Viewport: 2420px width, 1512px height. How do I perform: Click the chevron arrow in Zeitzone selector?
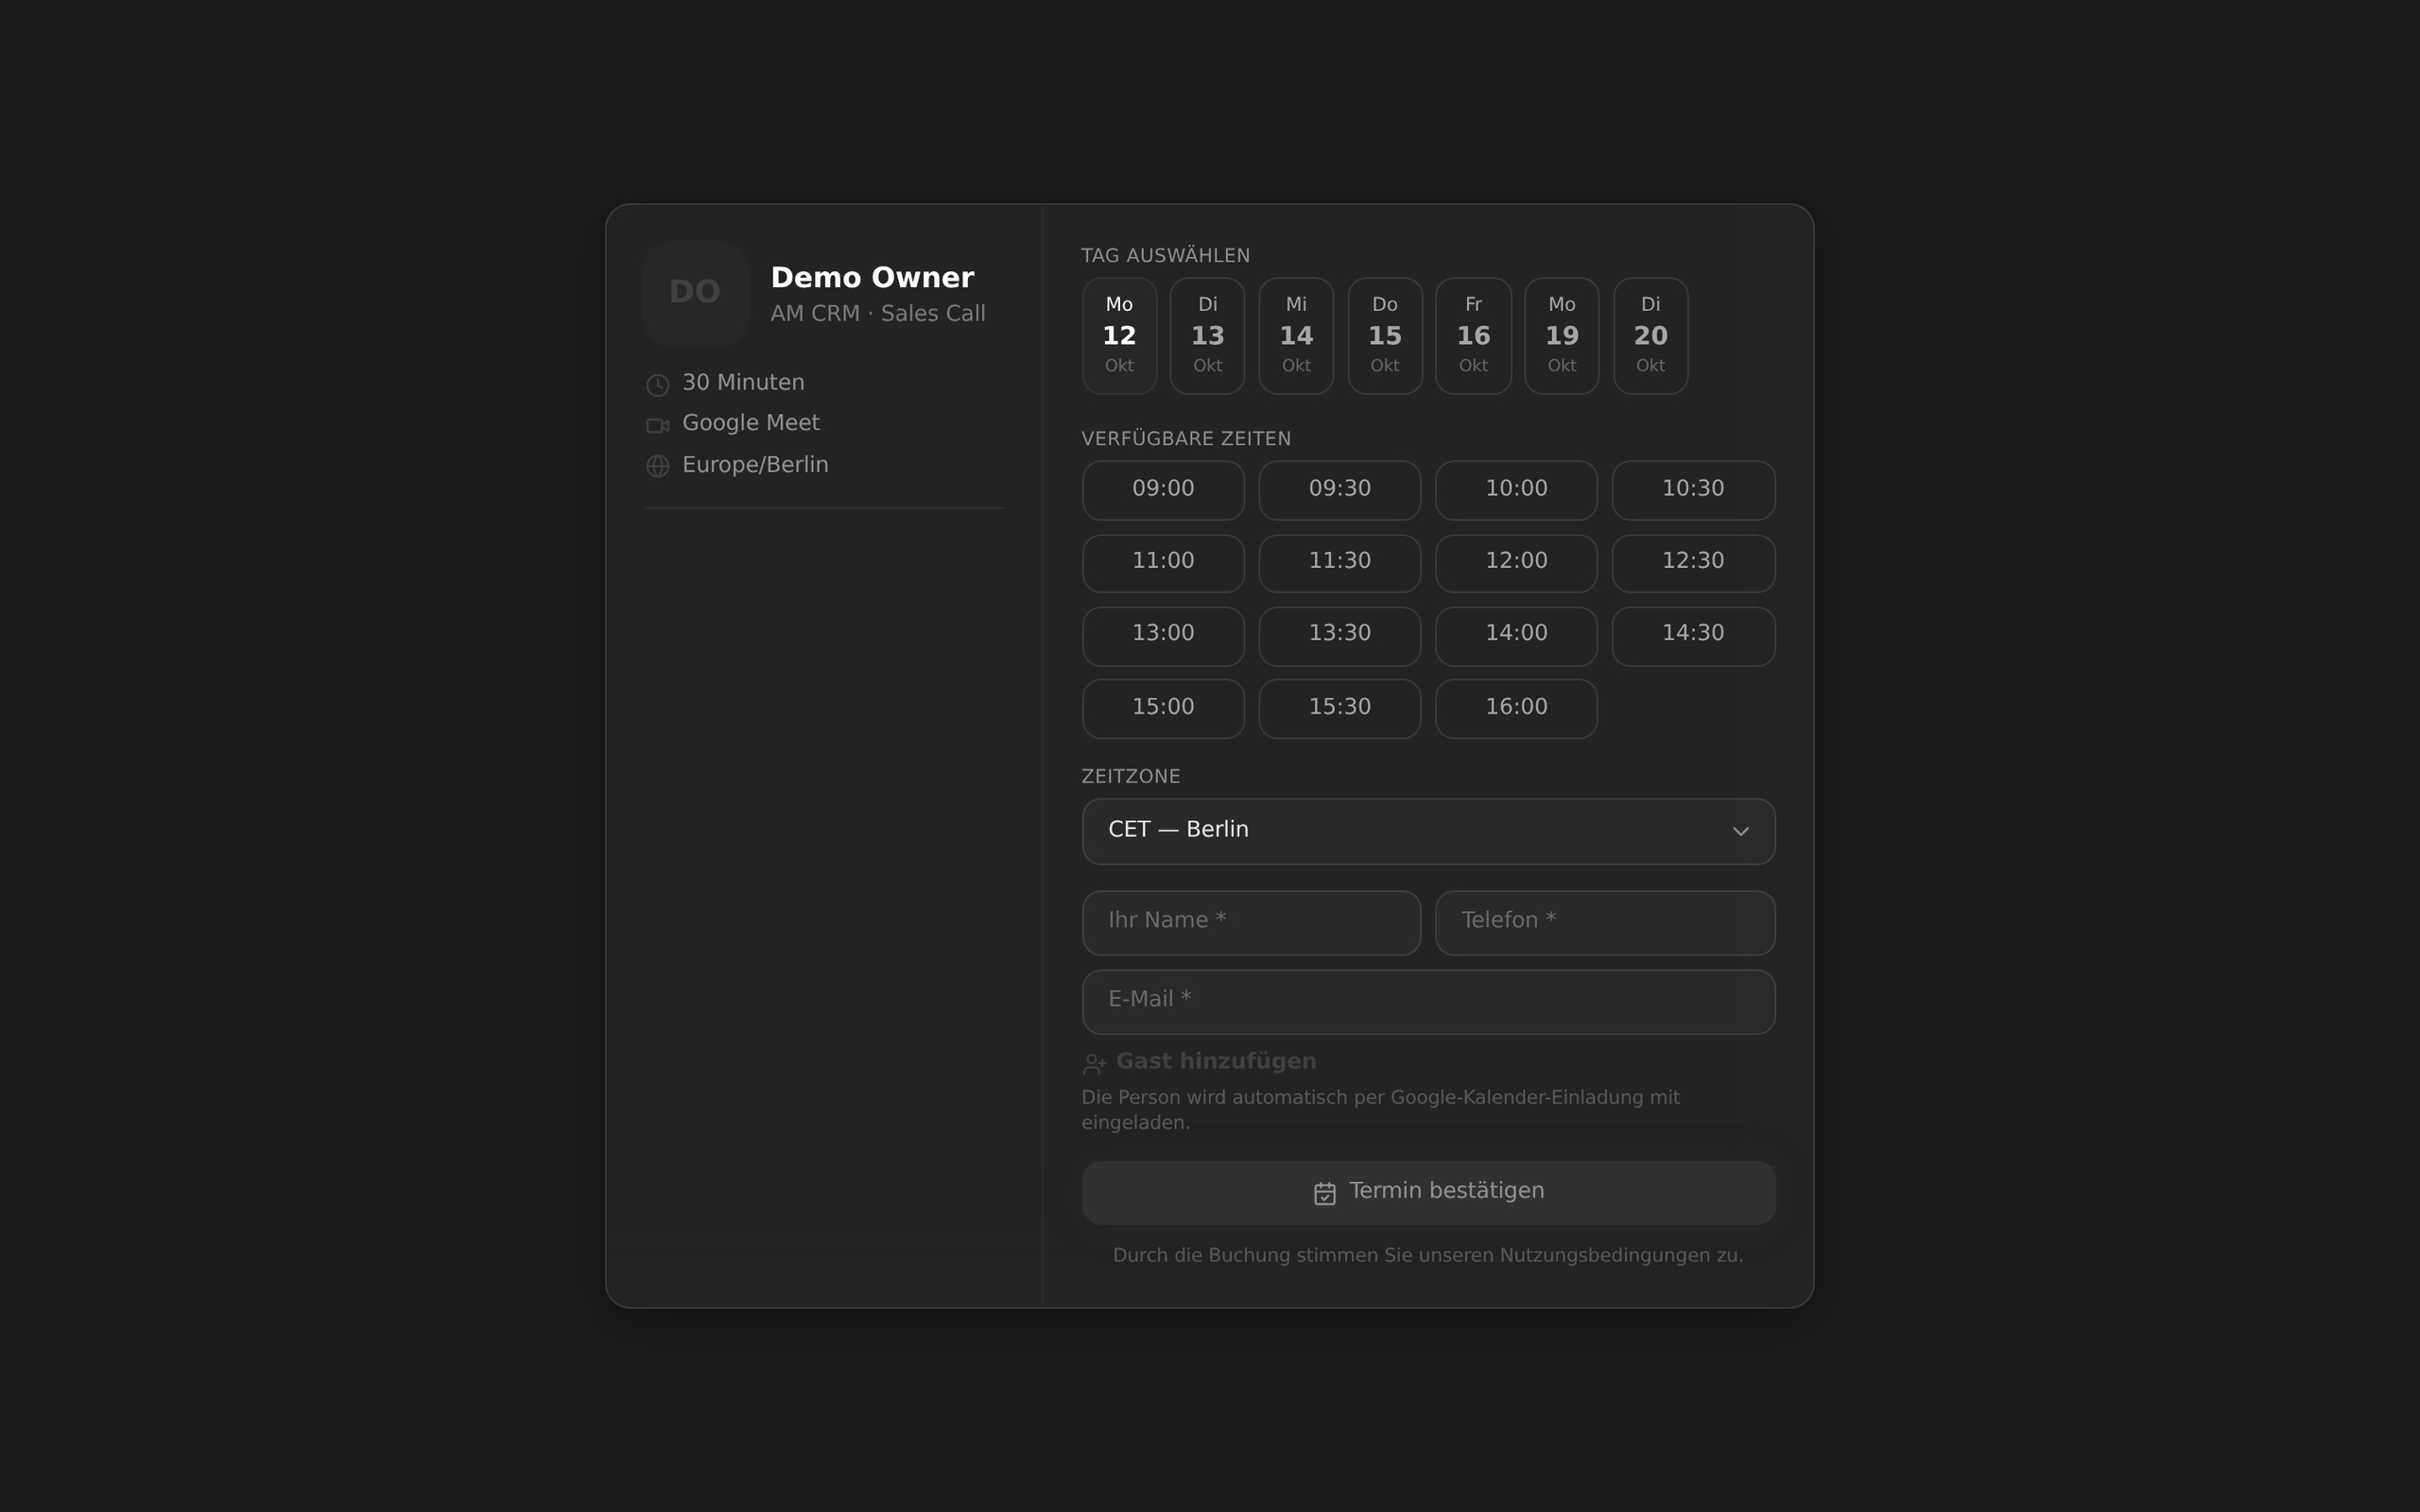pyautogui.click(x=1740, y=832)
